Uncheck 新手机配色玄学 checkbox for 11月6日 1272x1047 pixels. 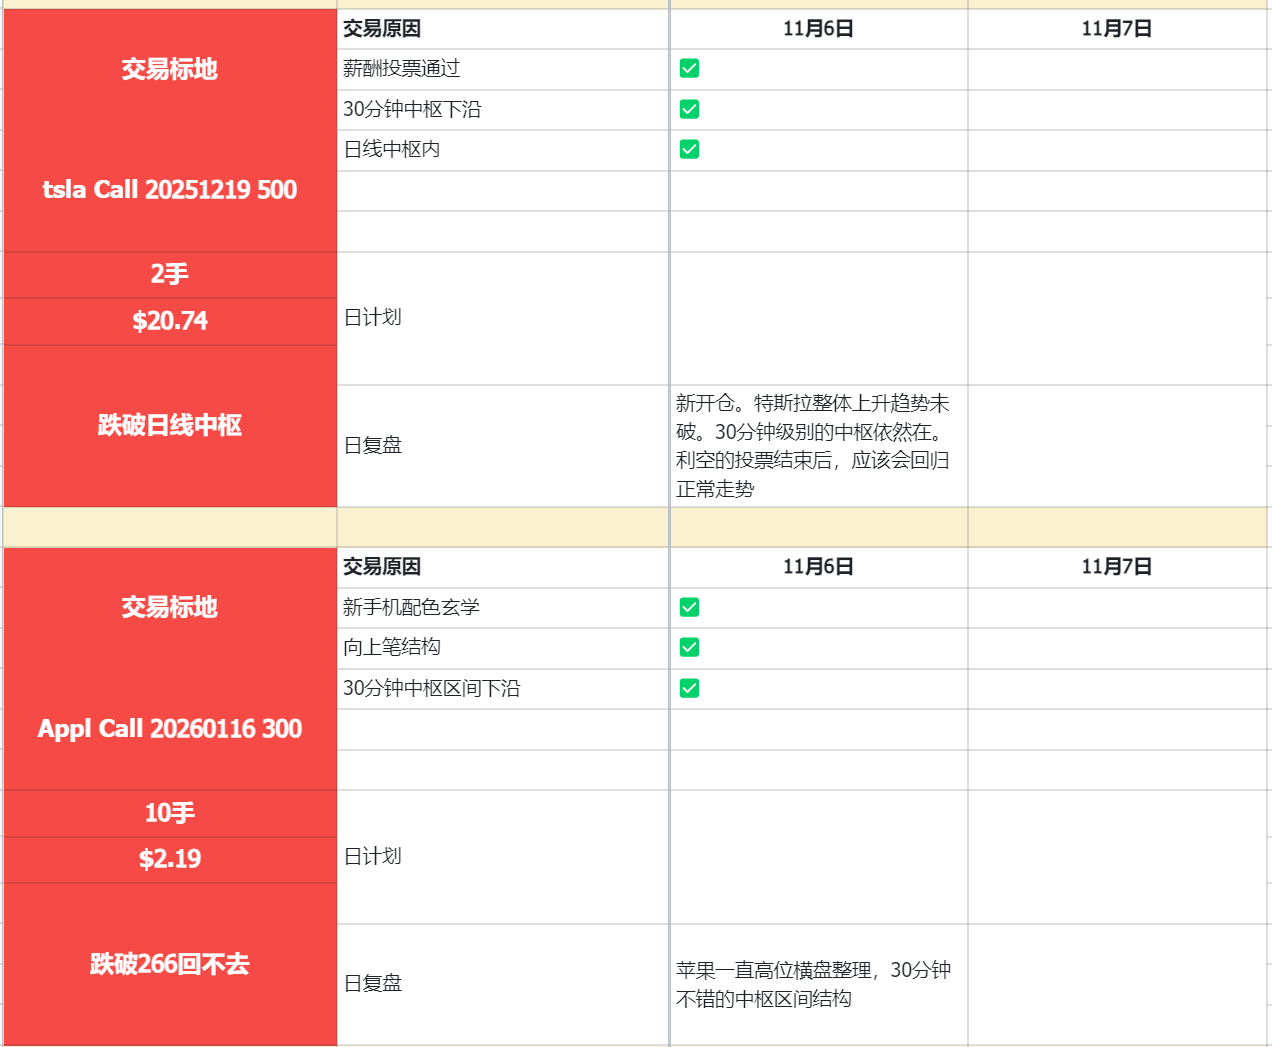pos(689,607)
